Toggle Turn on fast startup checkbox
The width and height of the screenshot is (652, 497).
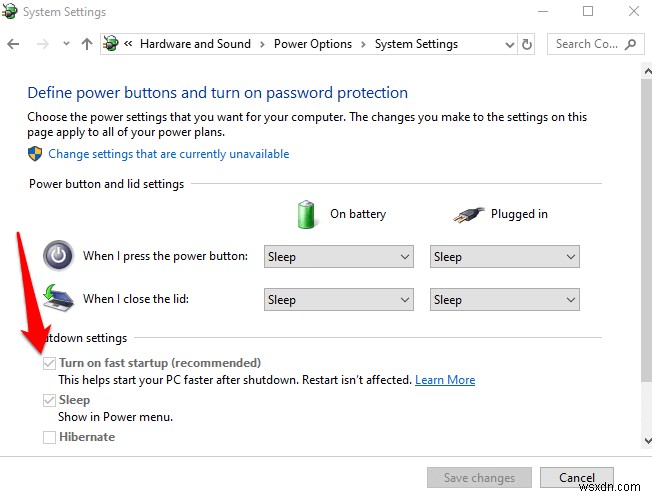(x=49, y=363)
